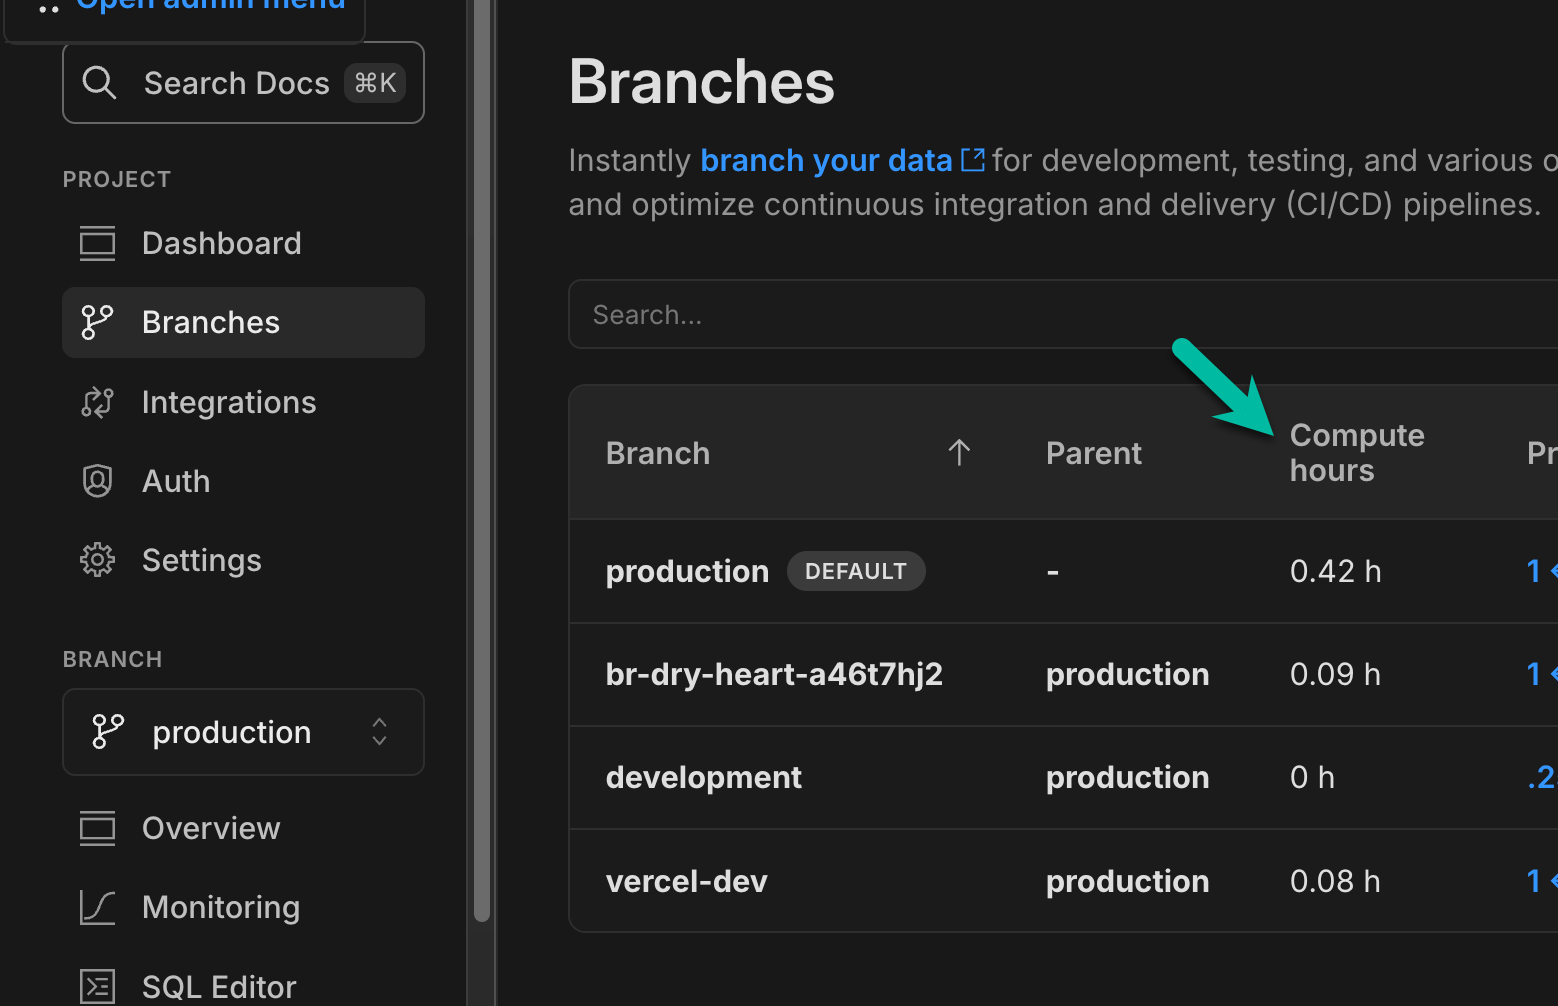Click the Branch column header

(x=658, y=453)
